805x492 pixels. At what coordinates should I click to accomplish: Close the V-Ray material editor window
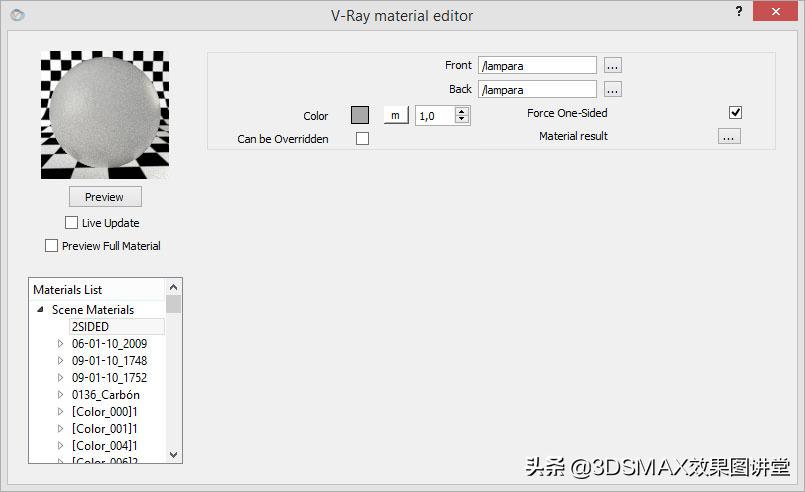click(775, 11)
